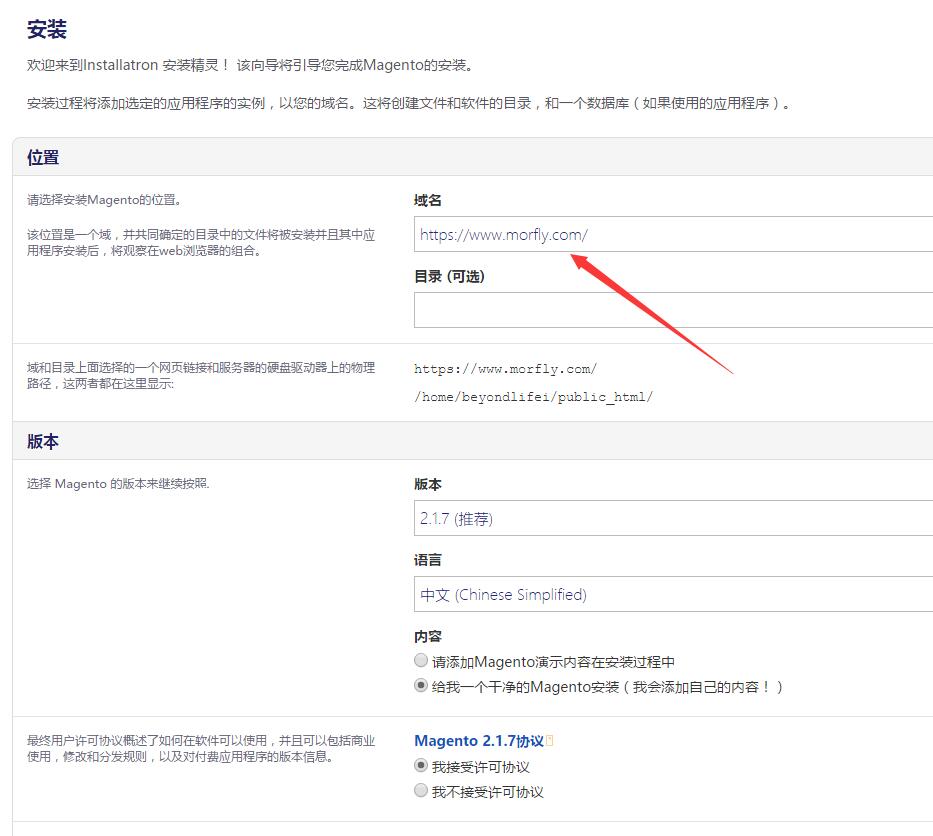Image resolution: width=933 pixels, height=836 pixels.
Task: Click the path text /home/beyondlifei/public_html/
Action: tap(533, 397)
